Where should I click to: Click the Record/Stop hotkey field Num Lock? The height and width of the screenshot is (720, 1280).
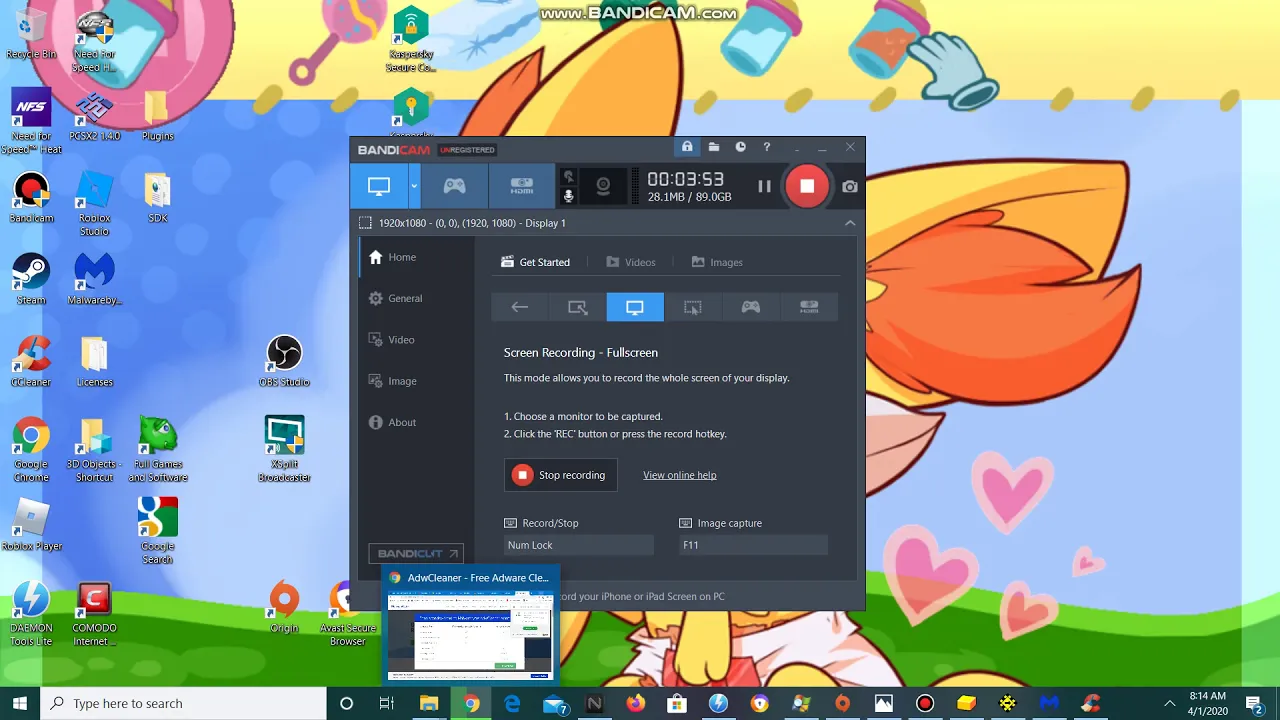pos(579,545)
